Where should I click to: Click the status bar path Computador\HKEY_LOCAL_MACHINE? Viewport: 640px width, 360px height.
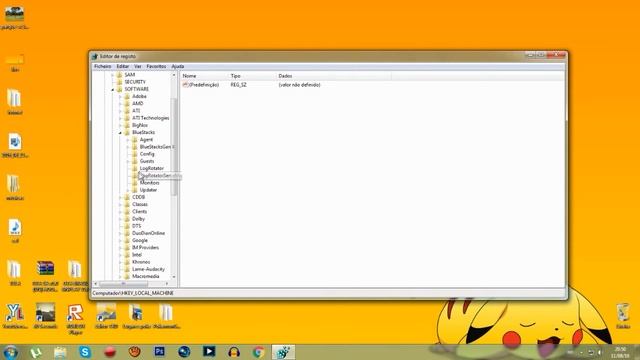133,293
